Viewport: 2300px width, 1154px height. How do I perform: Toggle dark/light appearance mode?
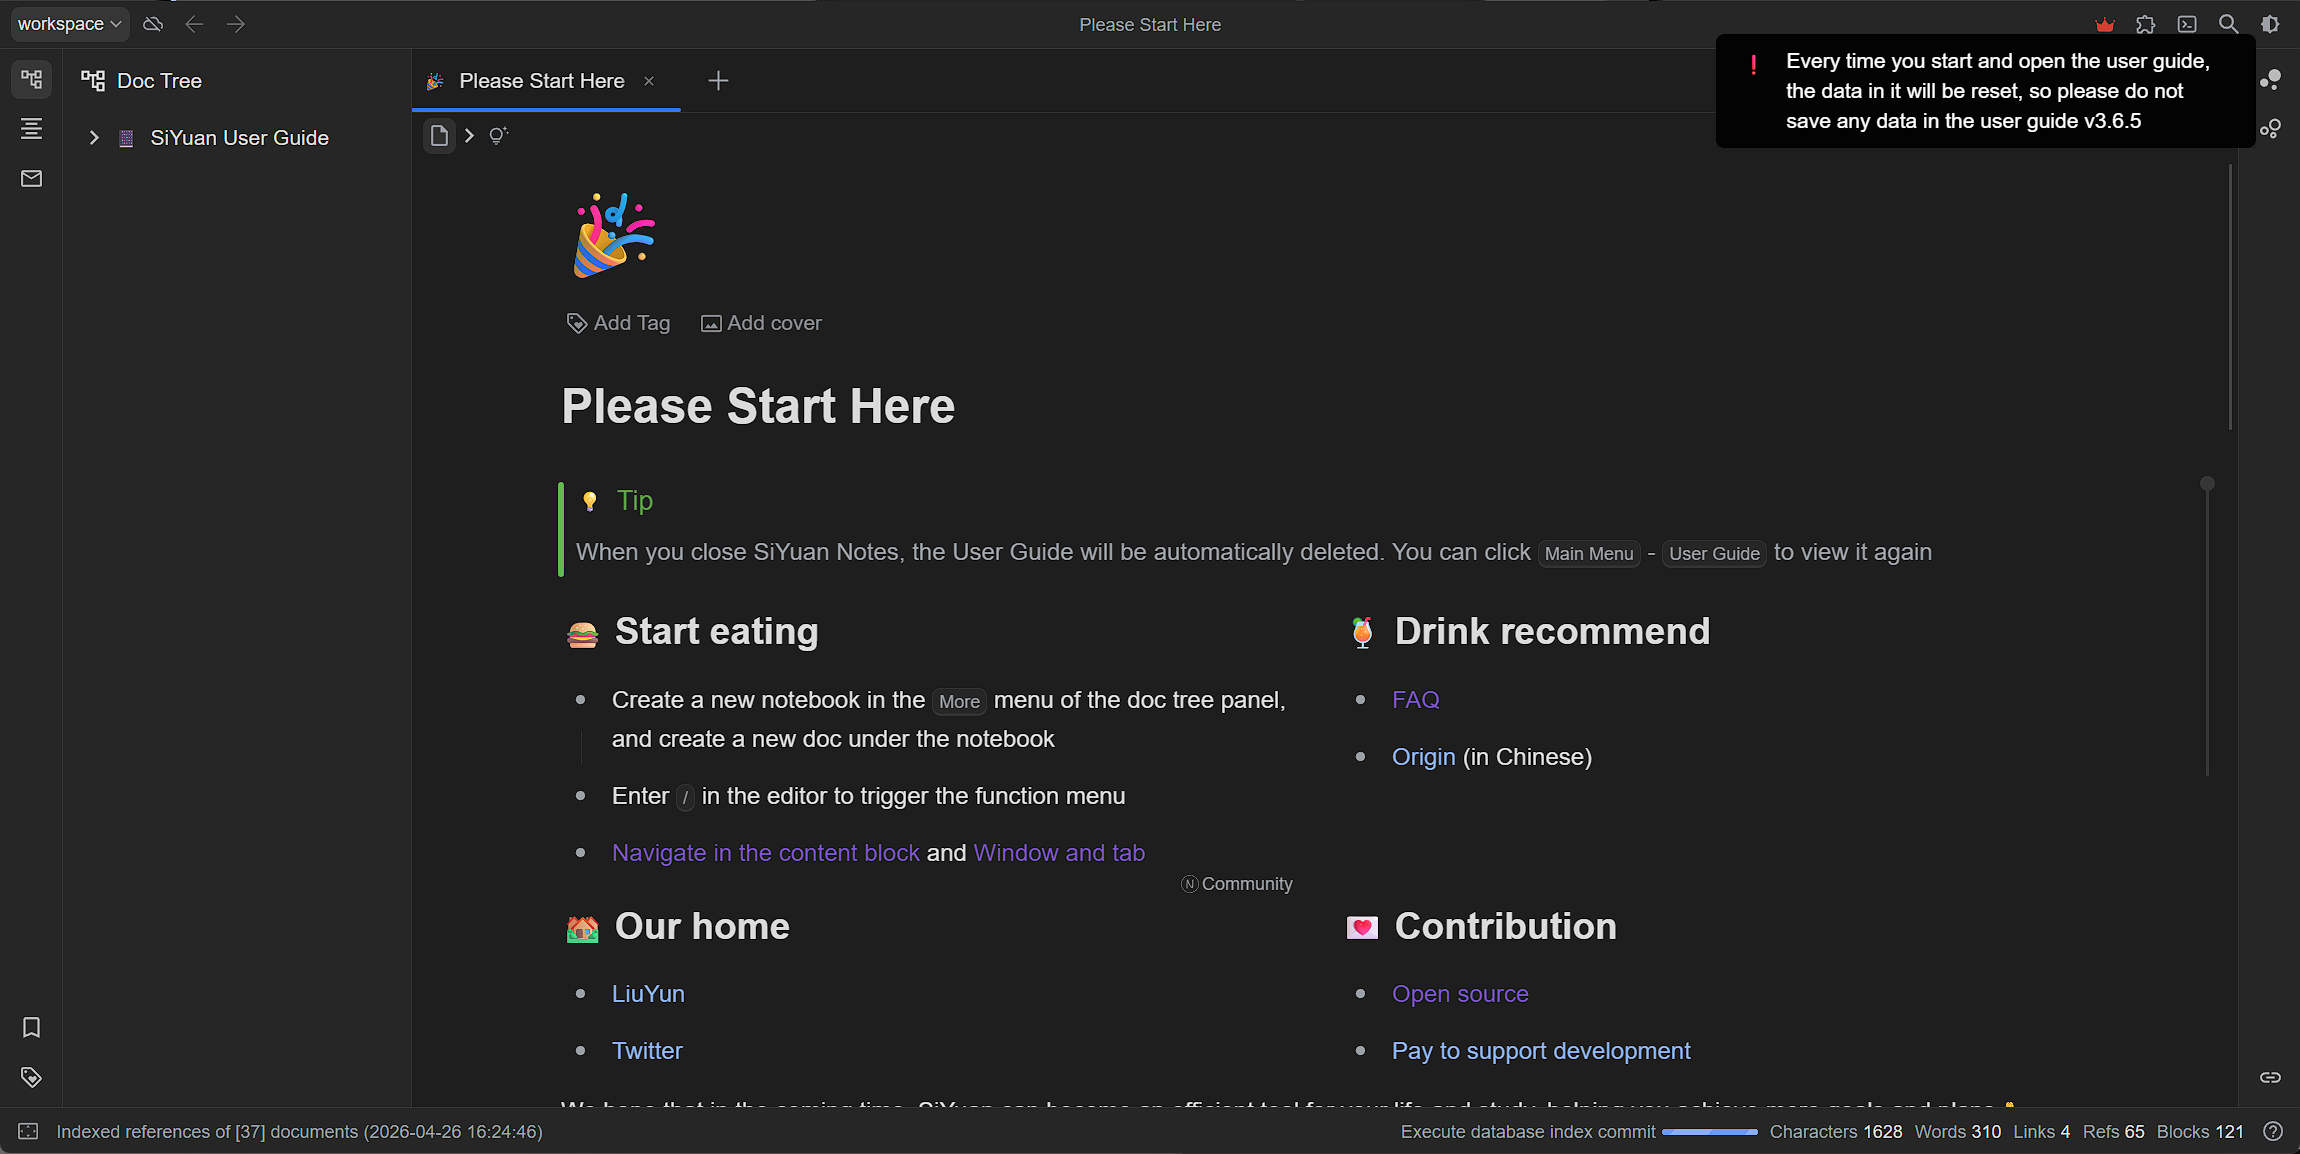(x=2270, y=24)
